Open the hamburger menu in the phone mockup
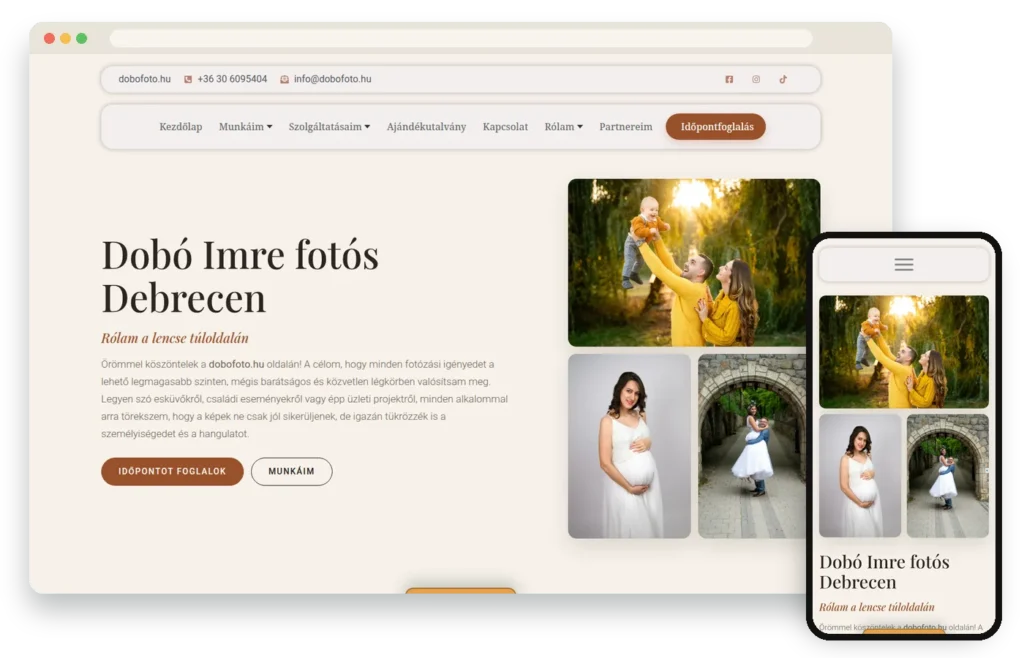1024x658 pixels. [x=904, y=264]
